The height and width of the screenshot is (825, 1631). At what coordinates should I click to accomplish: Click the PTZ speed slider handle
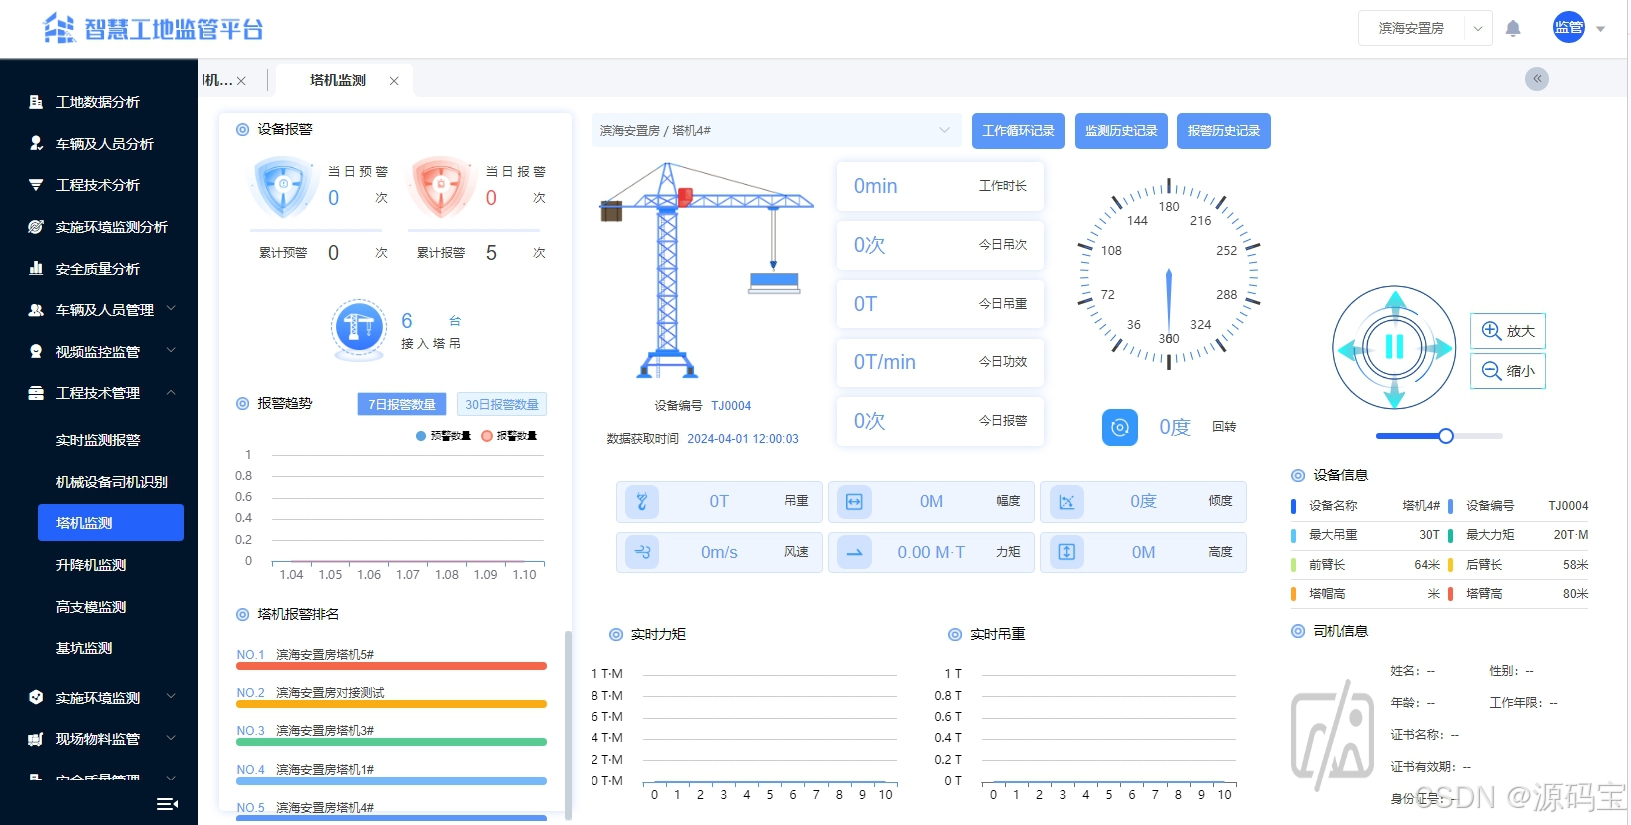1446,436
